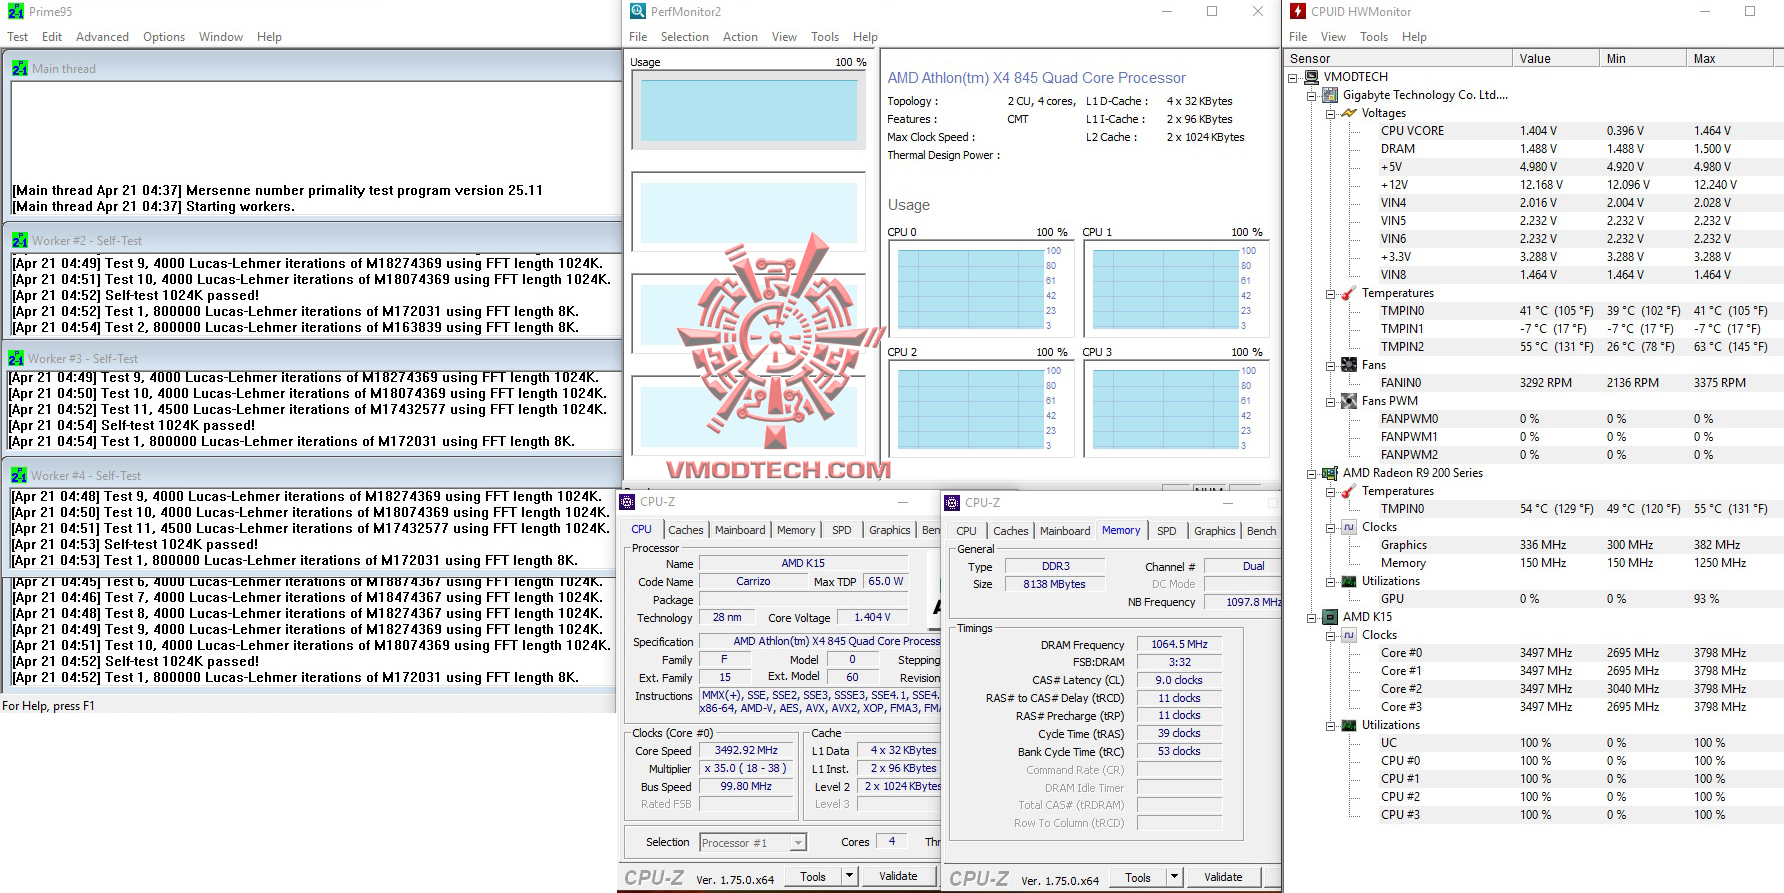The image size is (1784, 893).
Task: Click the Clocks icon under AMD K15
Action: (x=1349, y=635)
